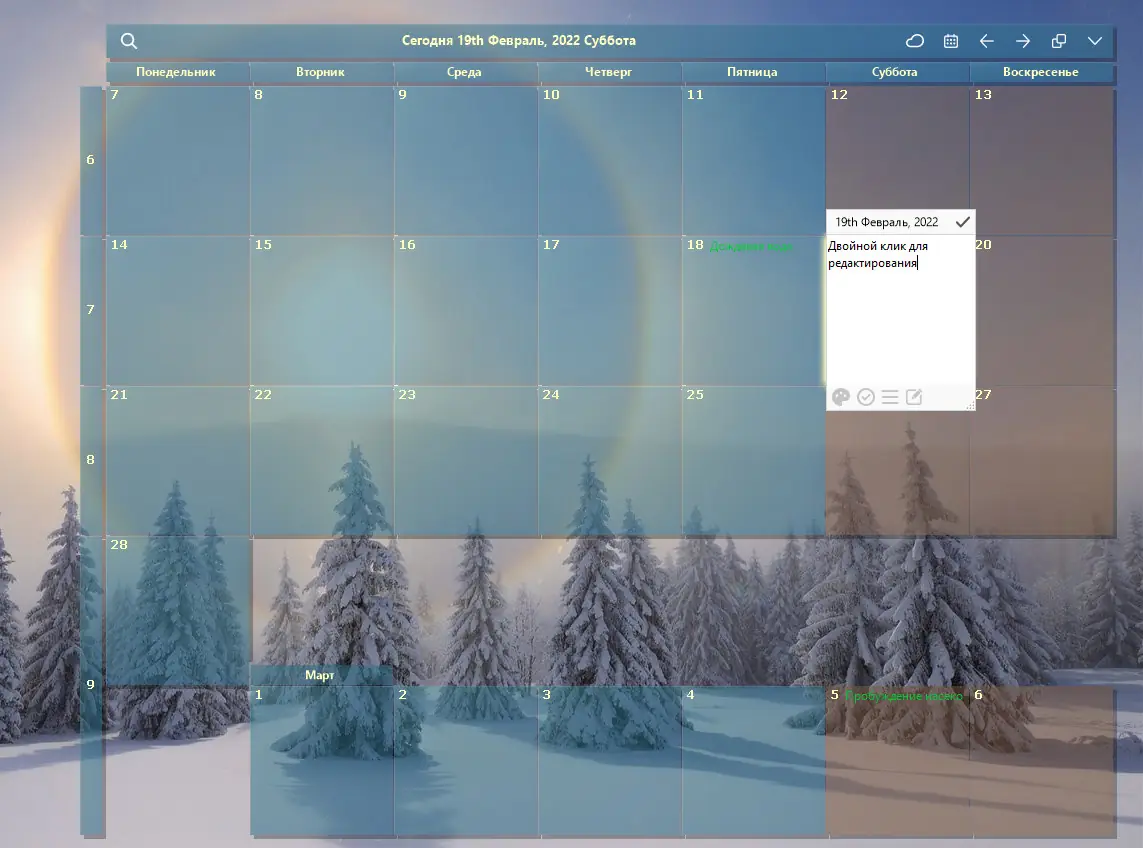This screenshot has height=848, width=1143.
Task: Mark the note as done with circle check
Action: pos(865,397)
